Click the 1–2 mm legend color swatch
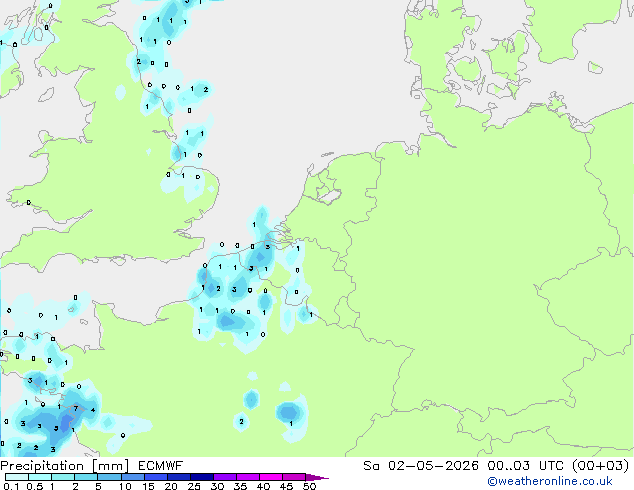Viewport: 634px width, 490px height. pos(63,477)
